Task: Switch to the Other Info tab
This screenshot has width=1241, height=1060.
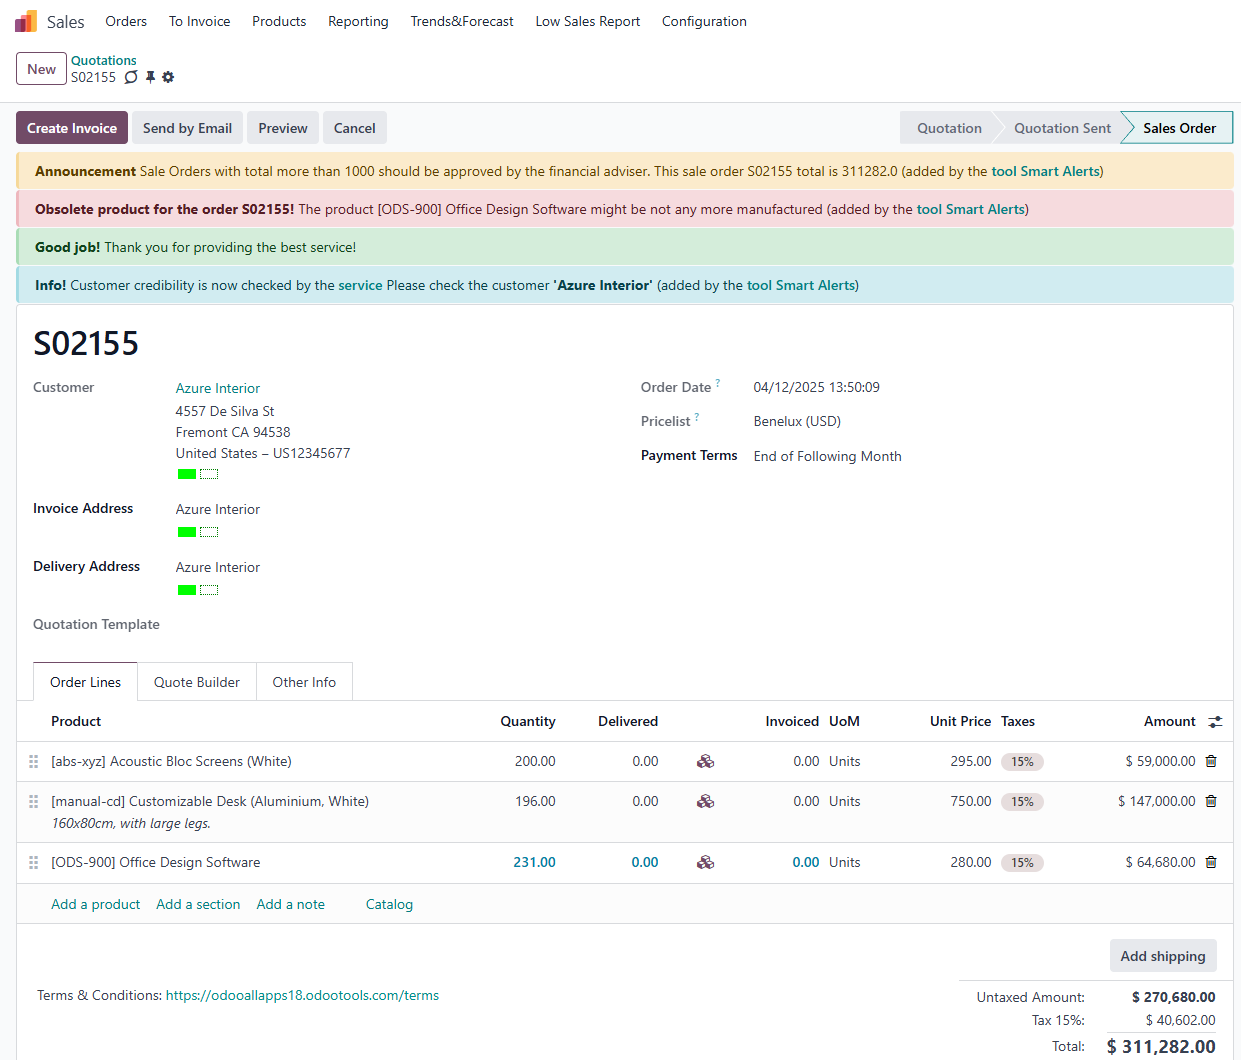Action: [x=304, y=682]
